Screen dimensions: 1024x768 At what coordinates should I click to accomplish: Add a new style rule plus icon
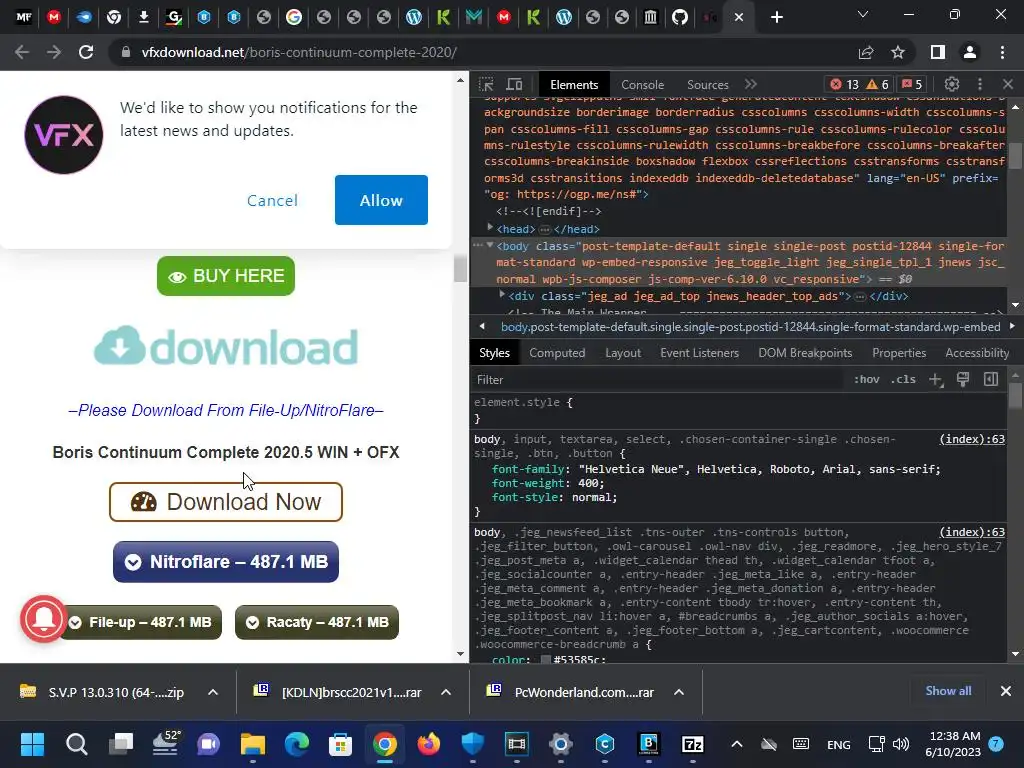[935, 379]
